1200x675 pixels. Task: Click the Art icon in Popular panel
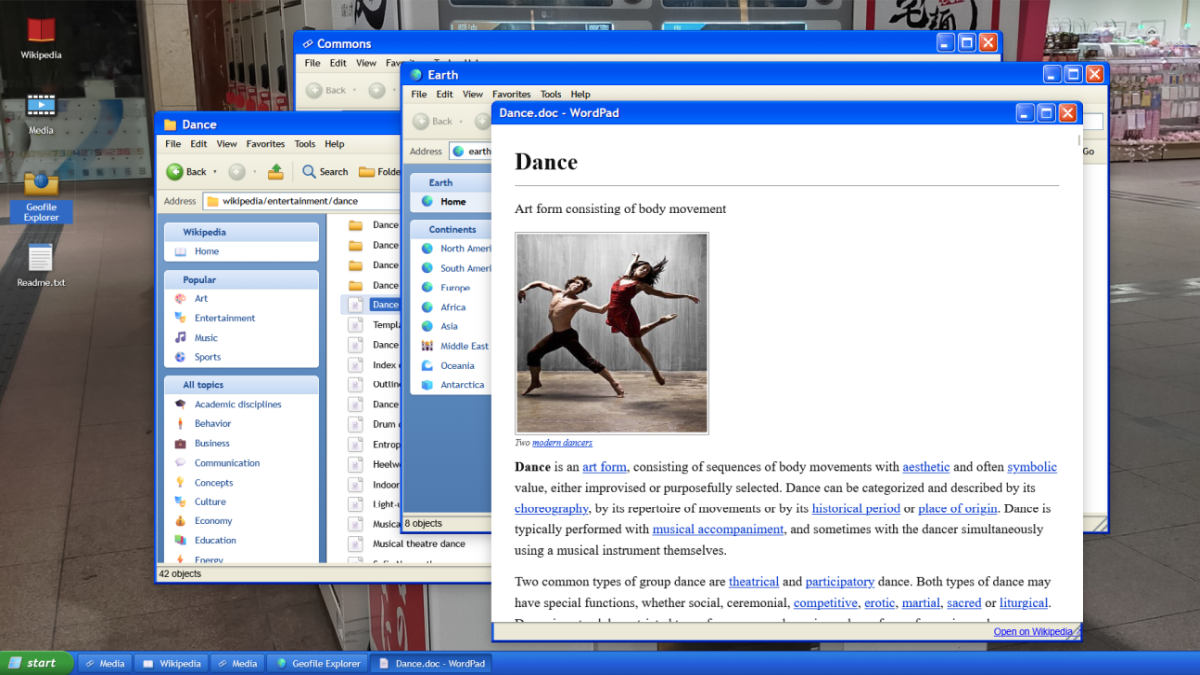point(180,299)
